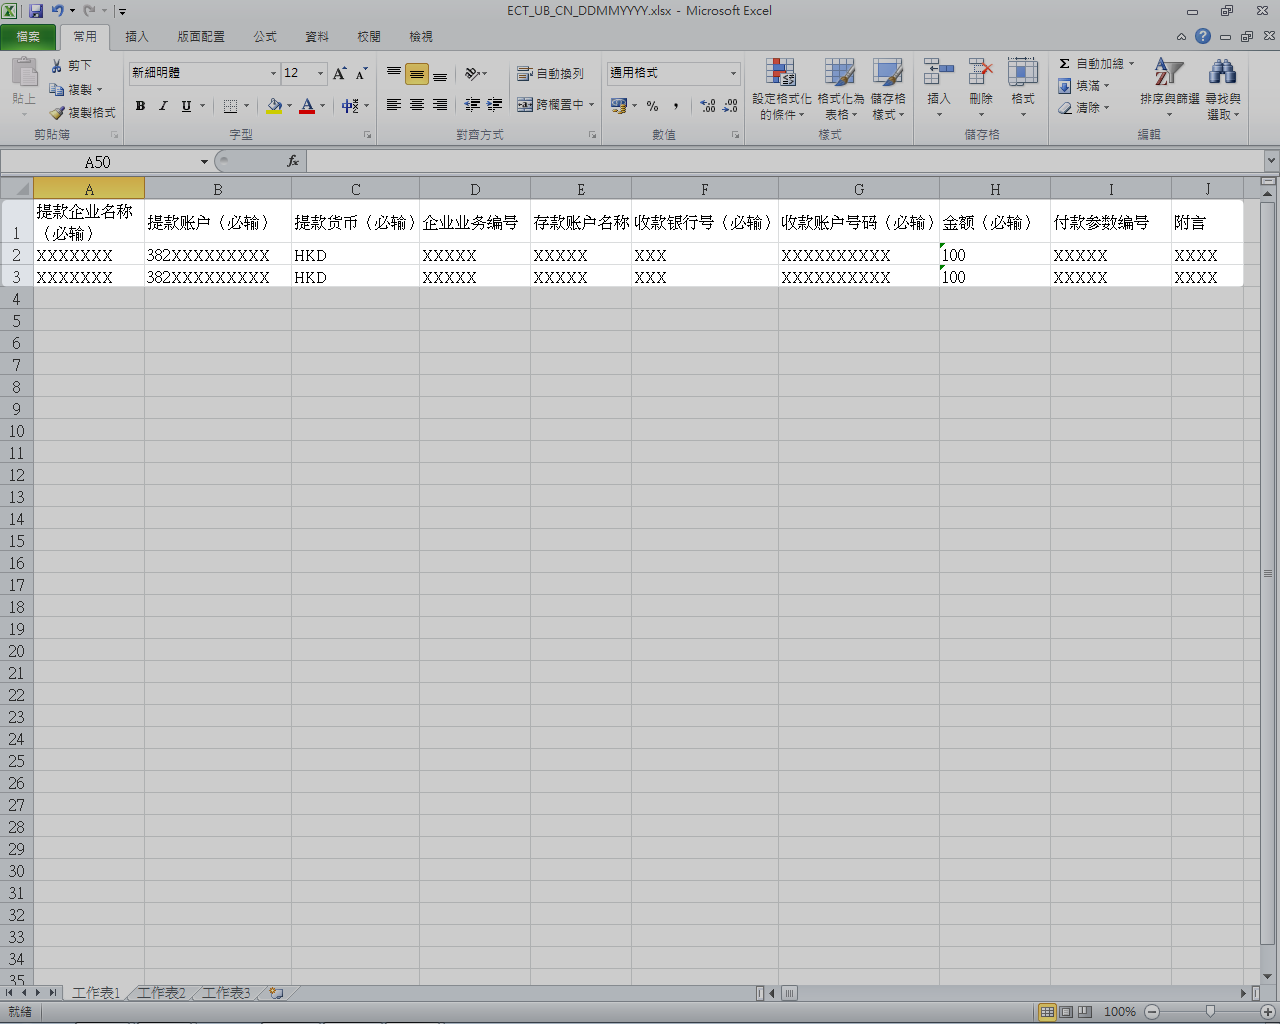Click the Find & Select binoculars icon
1280x1024 pixels.
1222,73
